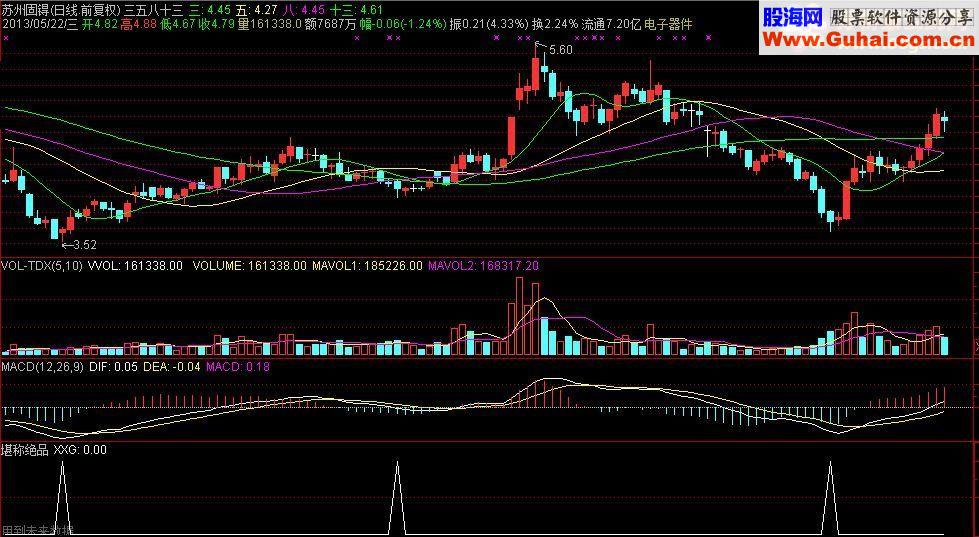Screen dimensions: 979x537
Task: Select the latest cyan volume bar
Action: pos(945,346)
